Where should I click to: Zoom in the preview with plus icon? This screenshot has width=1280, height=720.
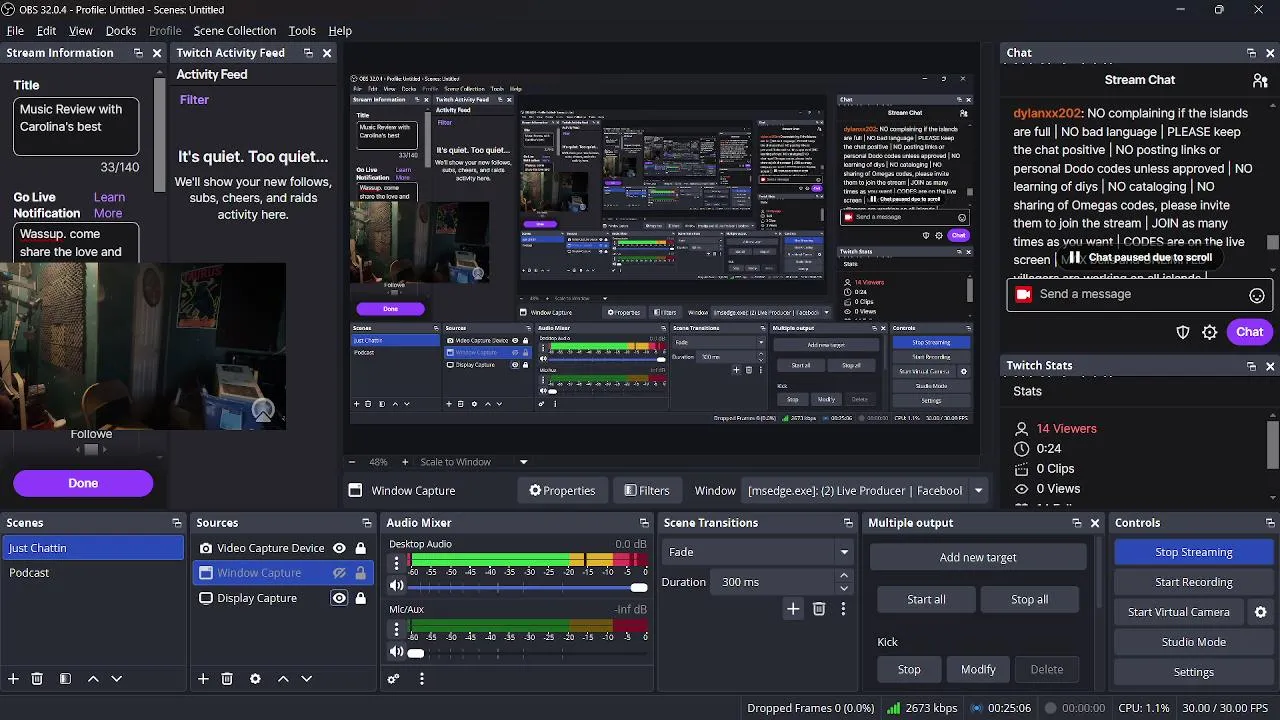click(x=405, y=462)
